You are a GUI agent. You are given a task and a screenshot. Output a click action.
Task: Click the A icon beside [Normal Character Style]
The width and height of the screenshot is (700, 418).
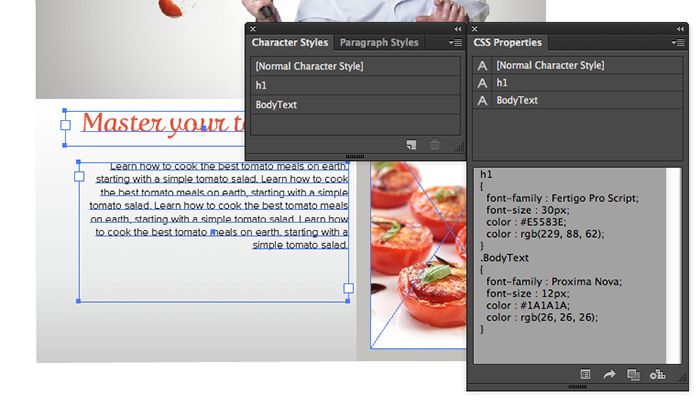(482, 66)
